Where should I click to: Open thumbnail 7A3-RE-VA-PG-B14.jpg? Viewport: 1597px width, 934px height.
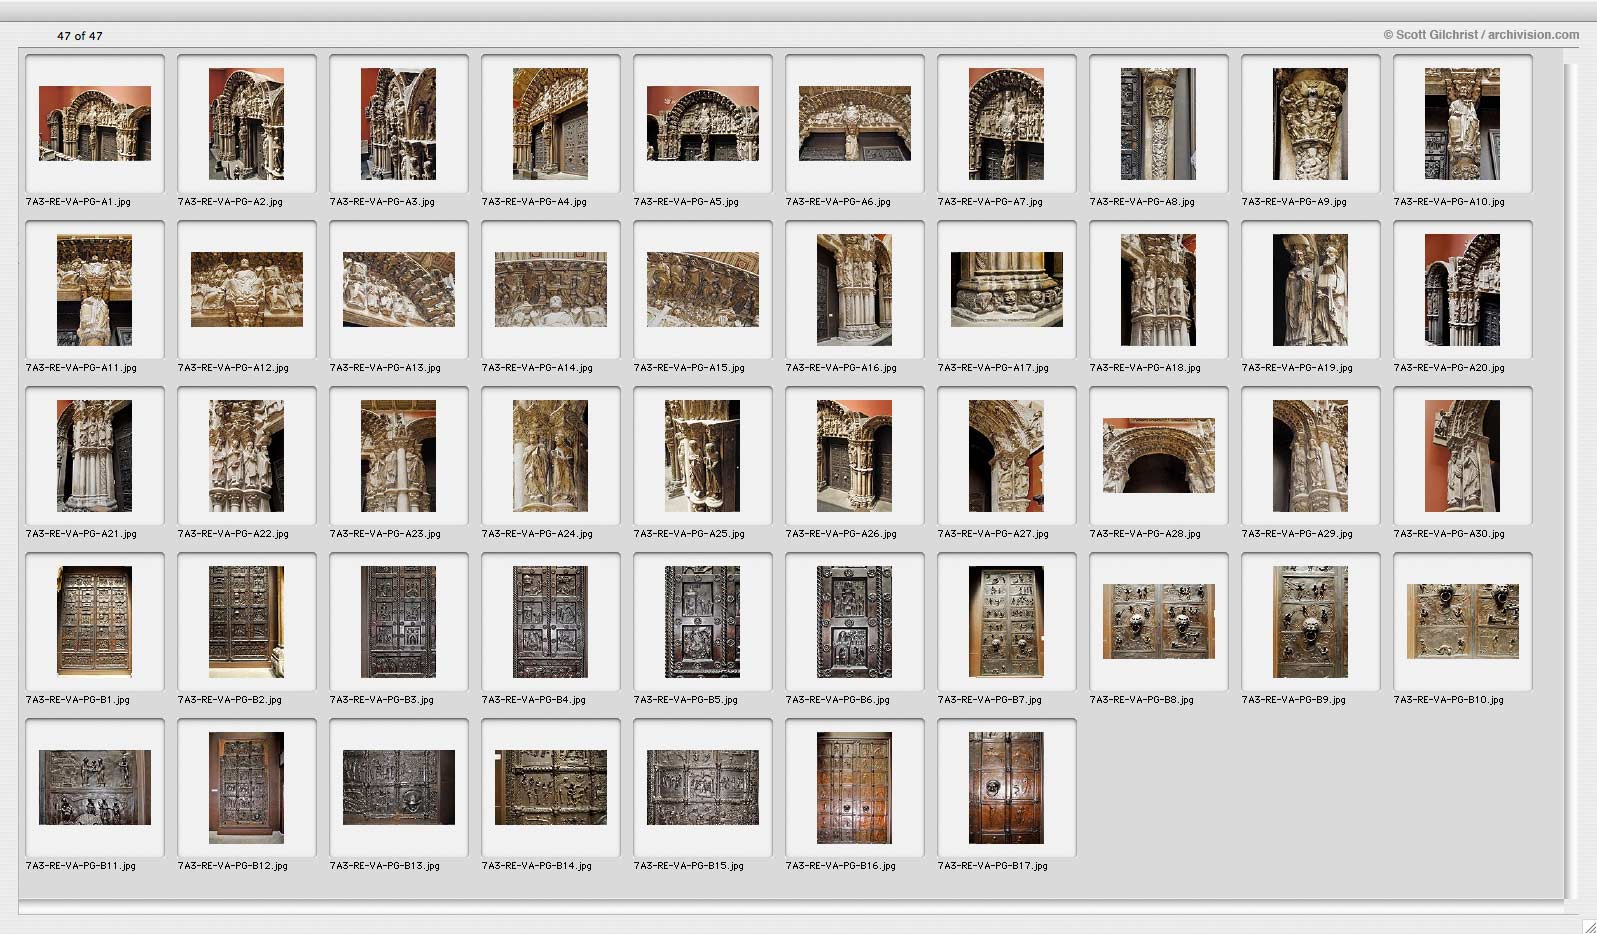[551, 787]
